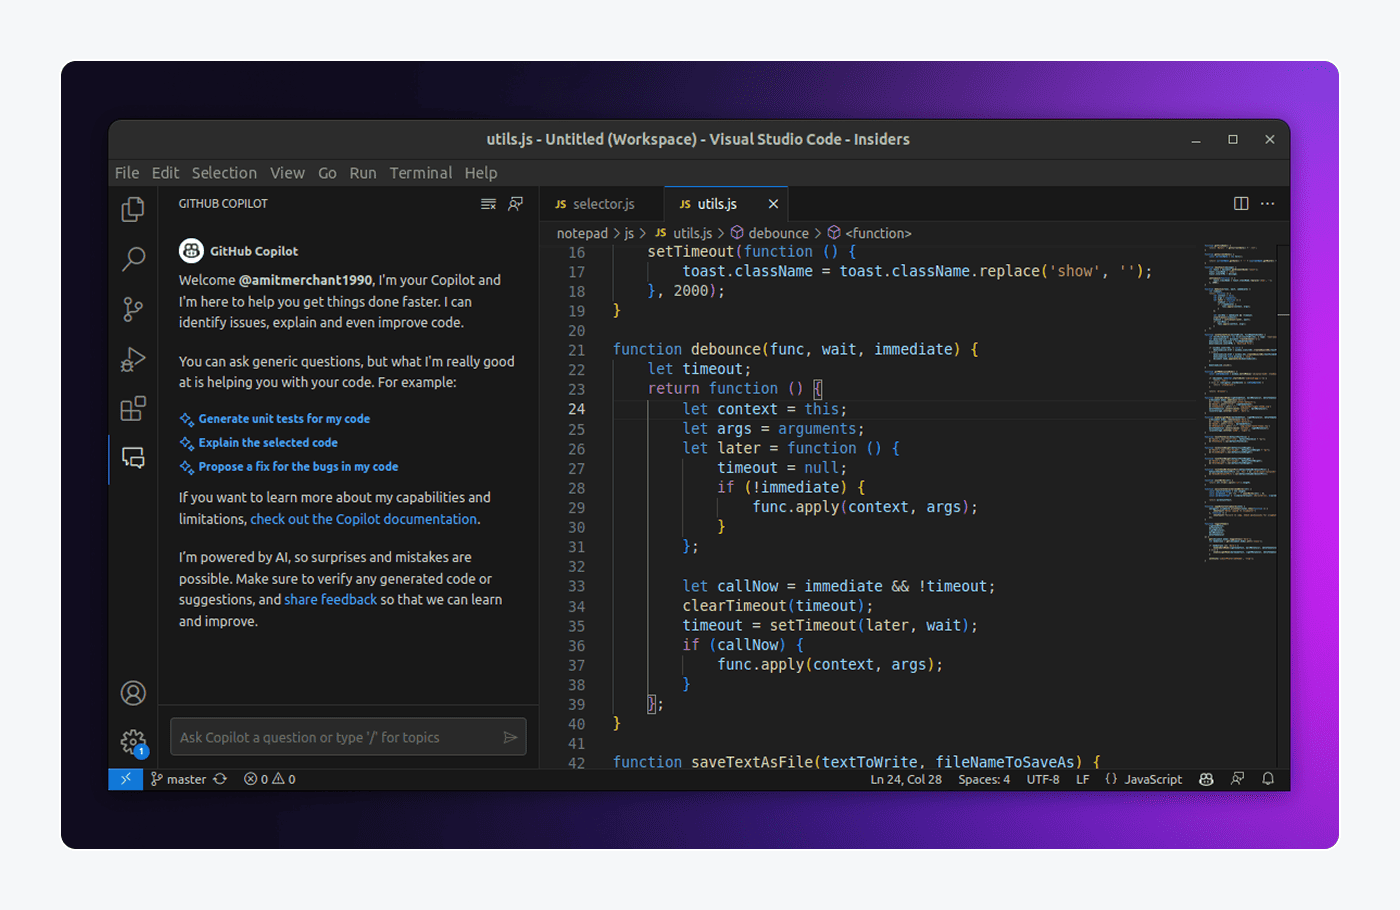Open the Source Control view
The height and width of the screenshot is (910, 1400).
[x=133, y=309]
